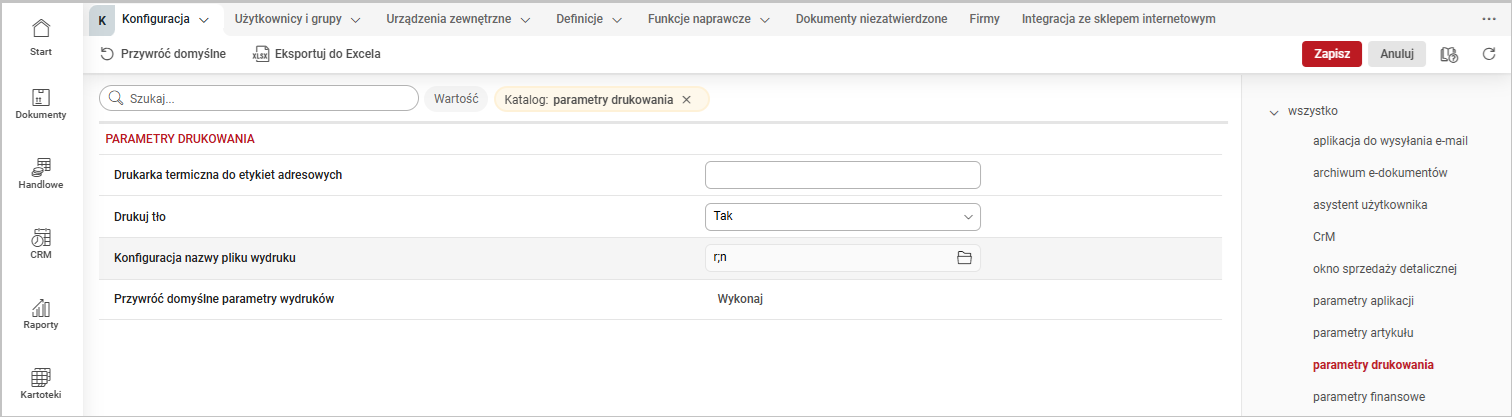Screen dimensions: 1512x417
Task: Switch to Dokumenty niezatwierdzone tab
Action: (x=871, y=19)
